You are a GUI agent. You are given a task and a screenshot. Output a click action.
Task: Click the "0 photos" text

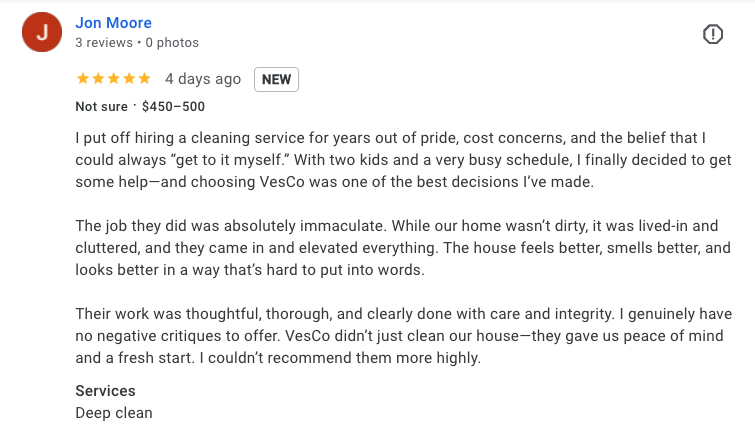tap(172, 43)
